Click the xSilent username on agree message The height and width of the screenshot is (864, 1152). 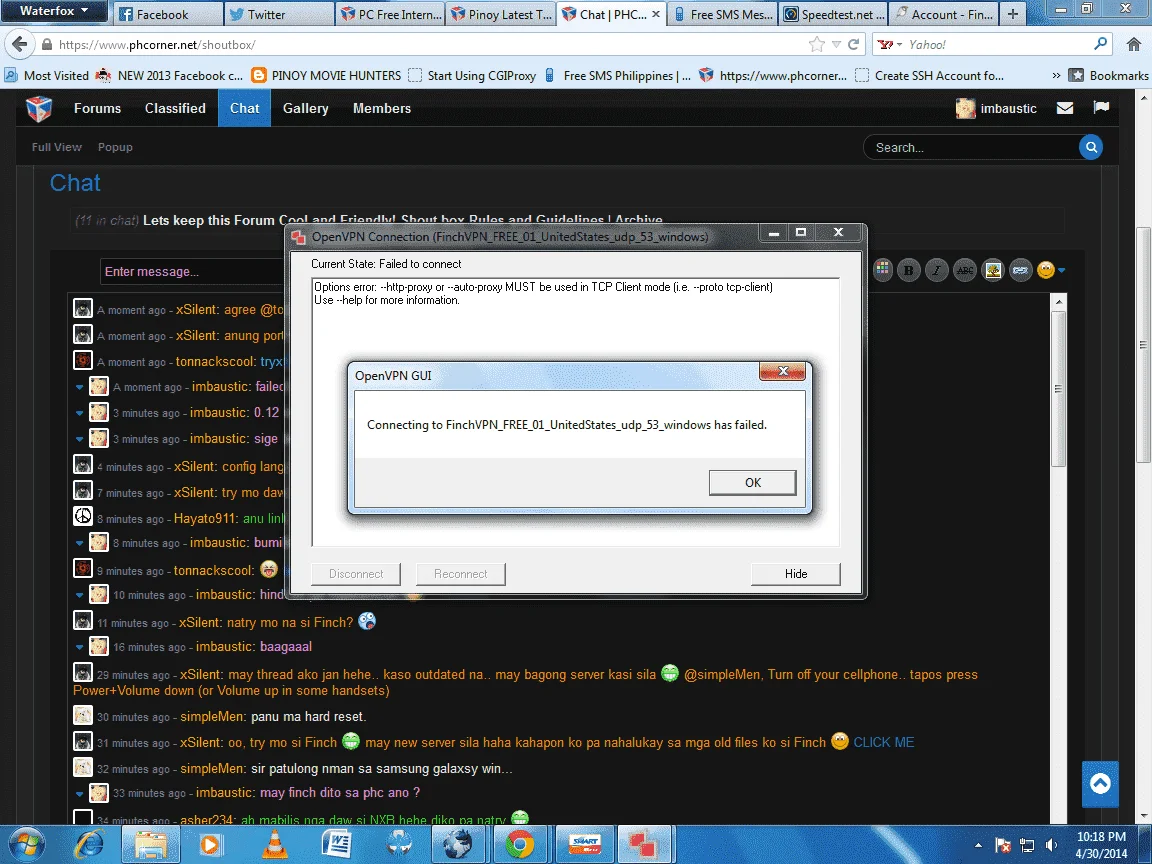(196, 310)
